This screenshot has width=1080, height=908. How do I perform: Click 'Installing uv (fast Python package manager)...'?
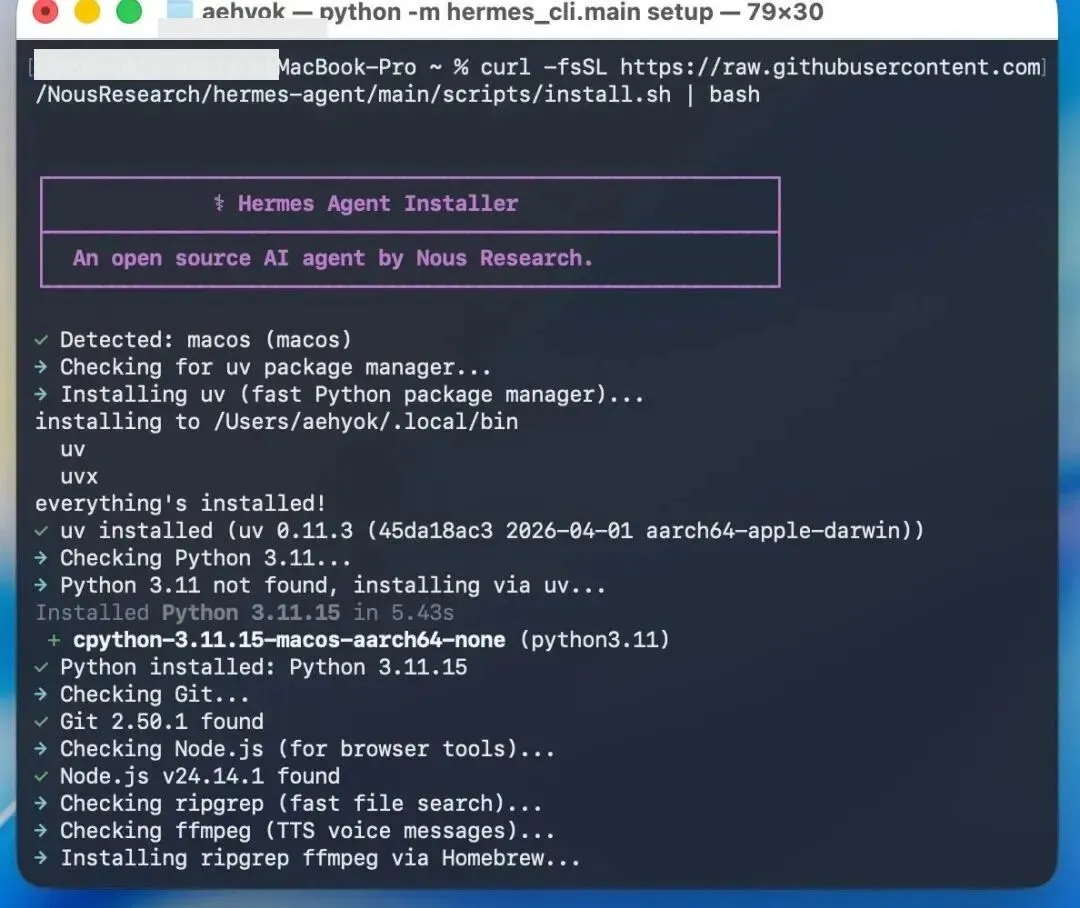352,395
